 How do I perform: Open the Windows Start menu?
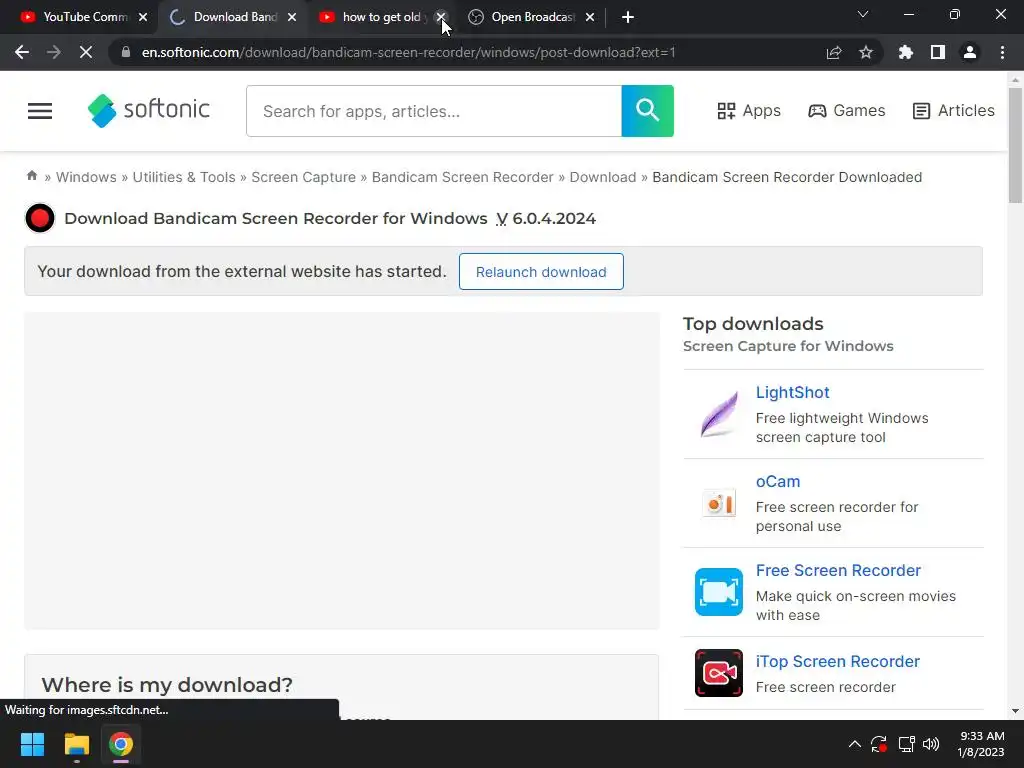pyautogui.click(x=32, y=744)
